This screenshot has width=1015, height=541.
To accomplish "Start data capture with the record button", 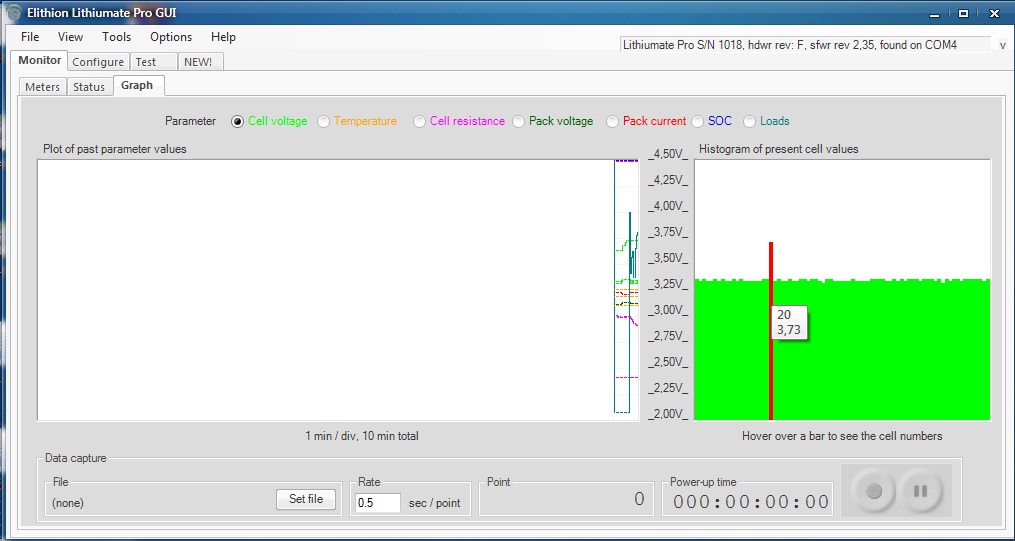I will click(x=874, y=491).
